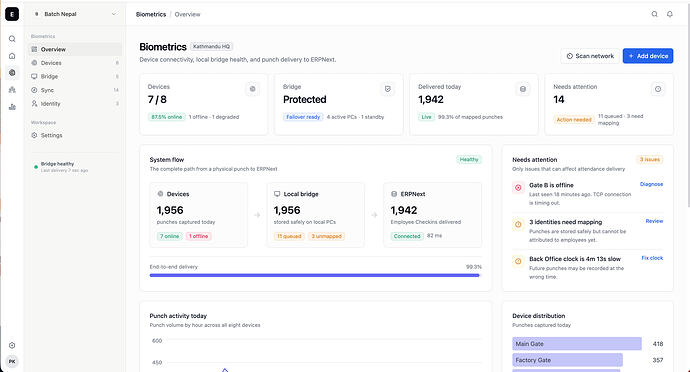Screen dimensions: 690x372
Task: Click the Overview breadcrumb
Action: 187,15
